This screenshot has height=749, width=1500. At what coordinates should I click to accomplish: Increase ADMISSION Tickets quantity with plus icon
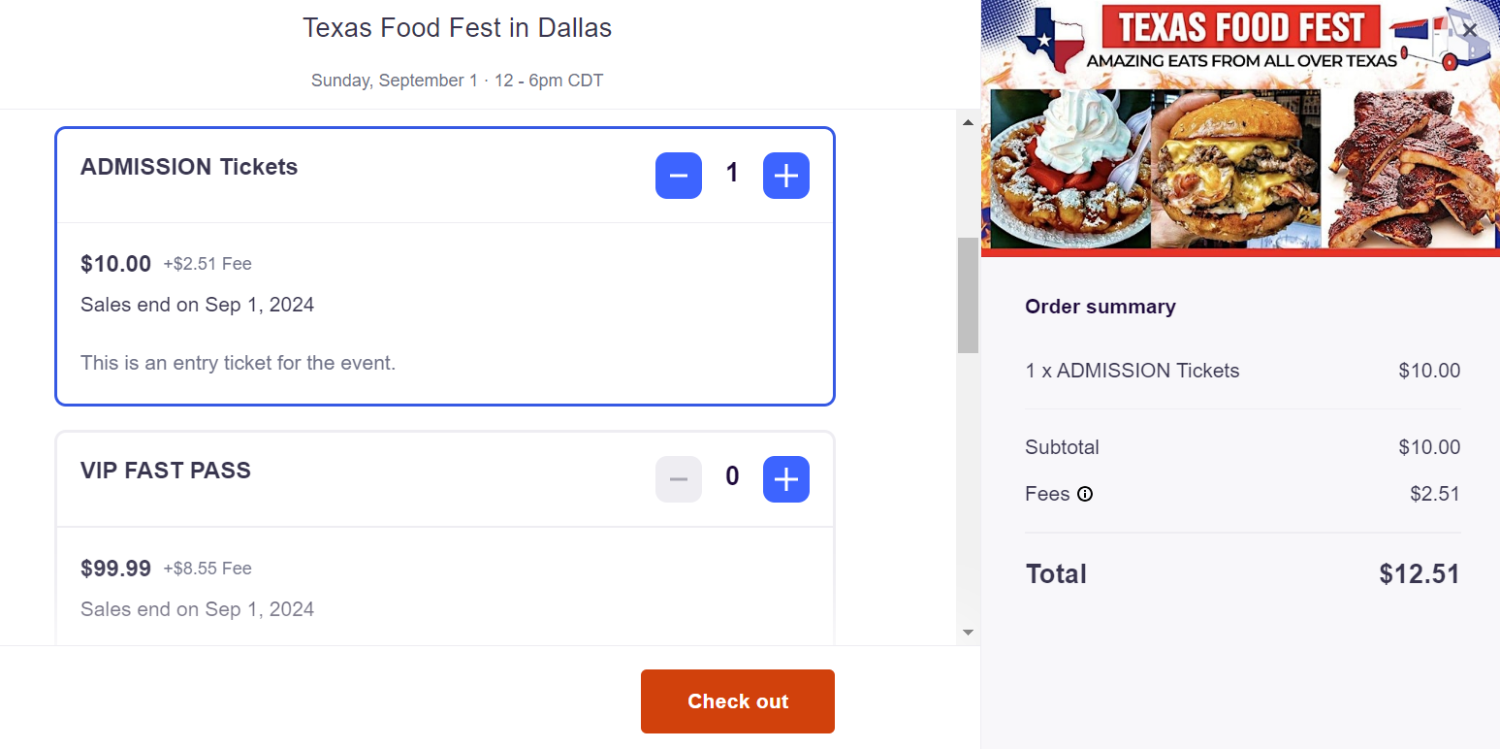(x=786, y=175)
